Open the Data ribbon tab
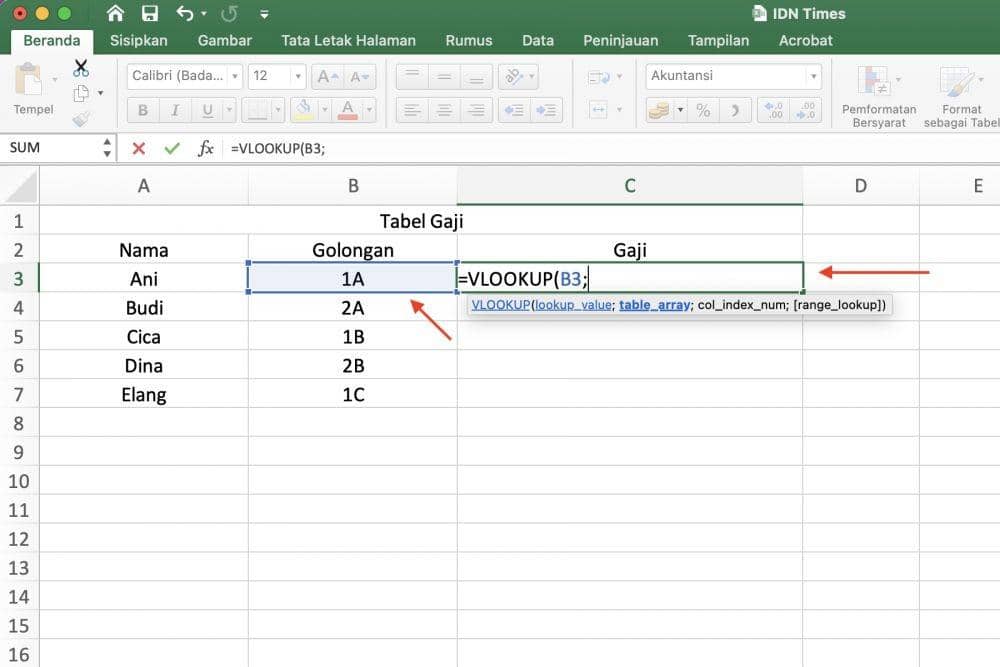 [538, 41]
